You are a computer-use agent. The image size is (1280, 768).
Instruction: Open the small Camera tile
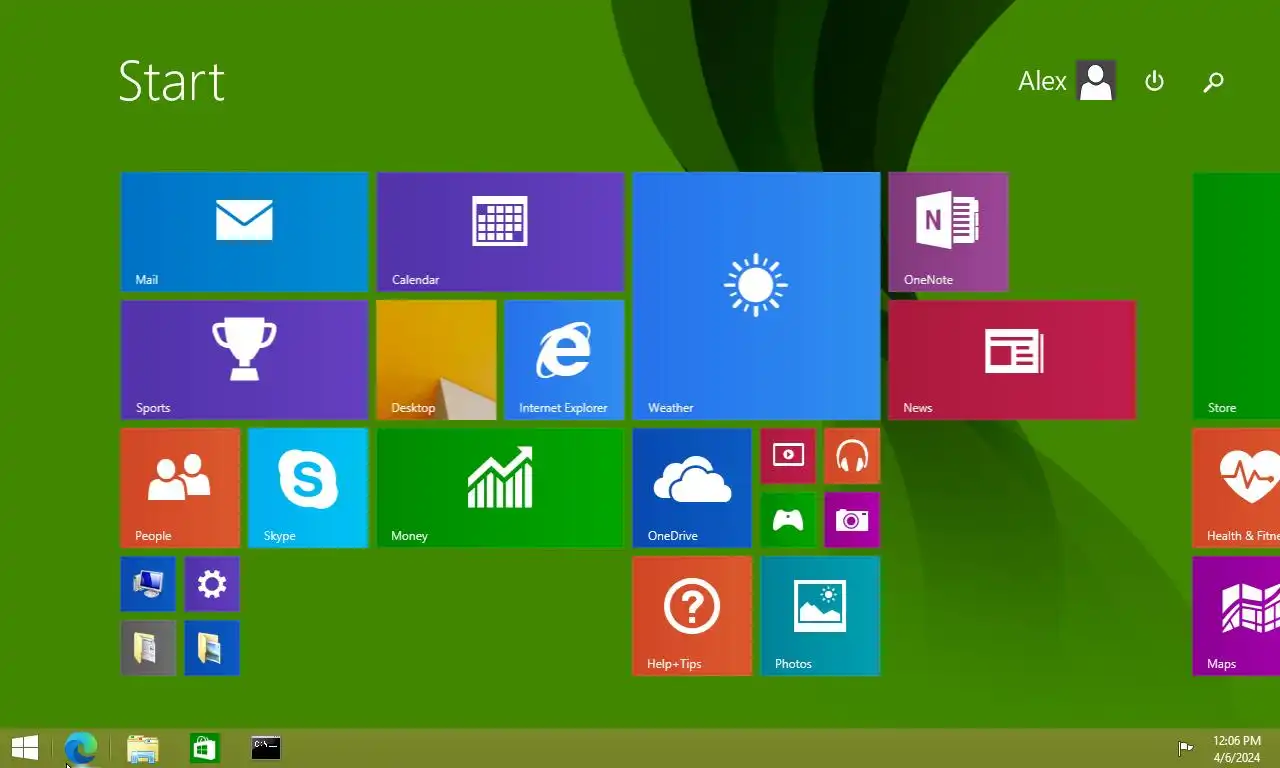pos(852,520)
